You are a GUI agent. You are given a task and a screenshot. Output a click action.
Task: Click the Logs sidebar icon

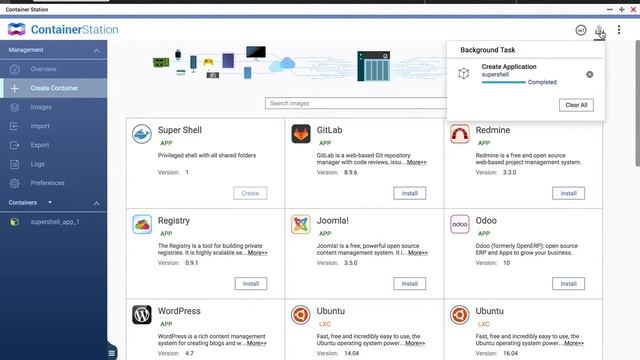point(15,164)
